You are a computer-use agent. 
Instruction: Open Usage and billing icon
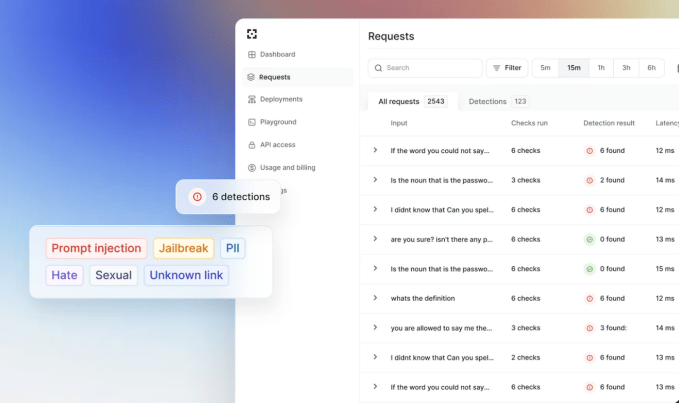[252, 168]
